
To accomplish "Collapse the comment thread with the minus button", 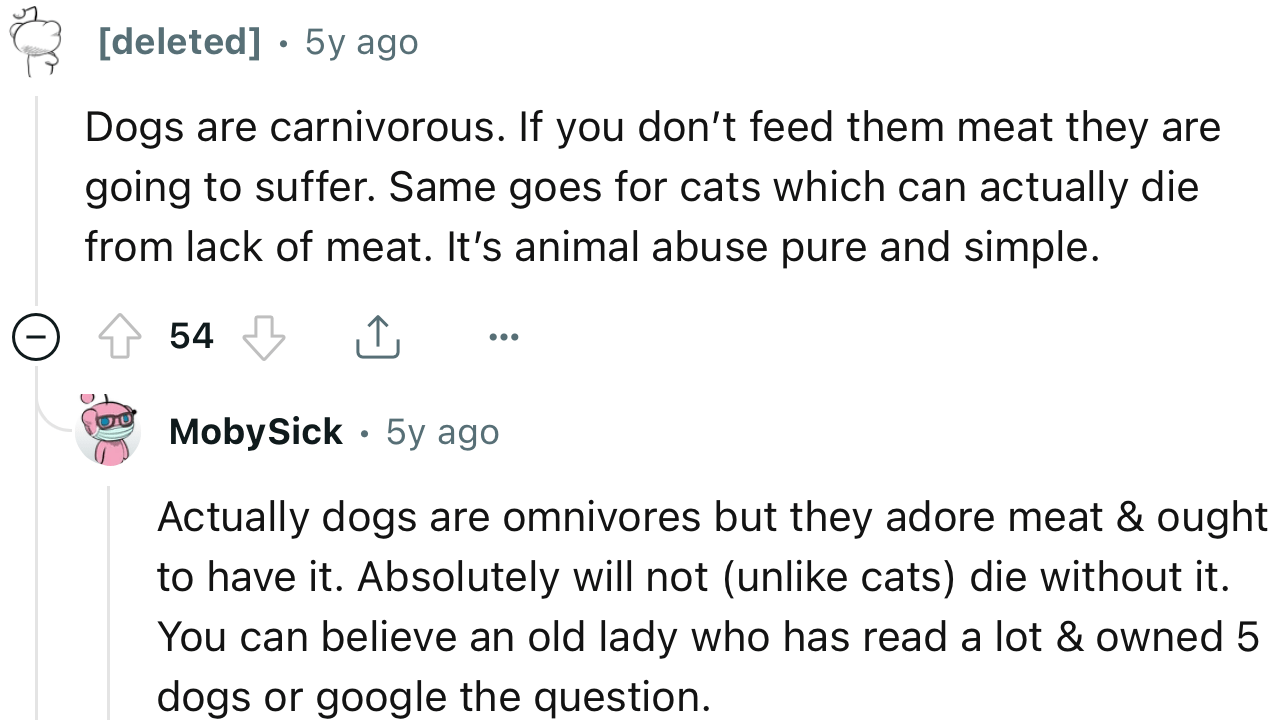I will (36, 336).
